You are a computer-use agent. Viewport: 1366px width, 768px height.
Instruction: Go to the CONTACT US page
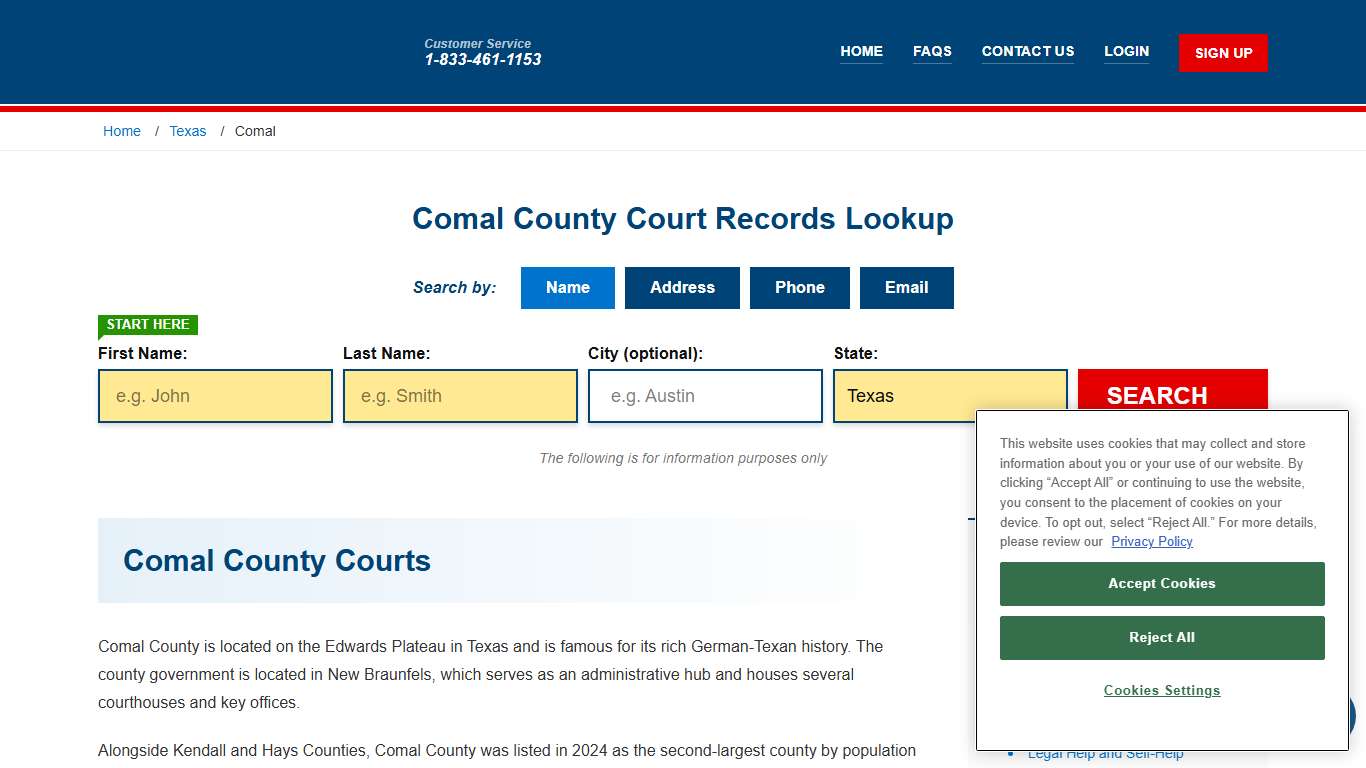click(1028, 51)
